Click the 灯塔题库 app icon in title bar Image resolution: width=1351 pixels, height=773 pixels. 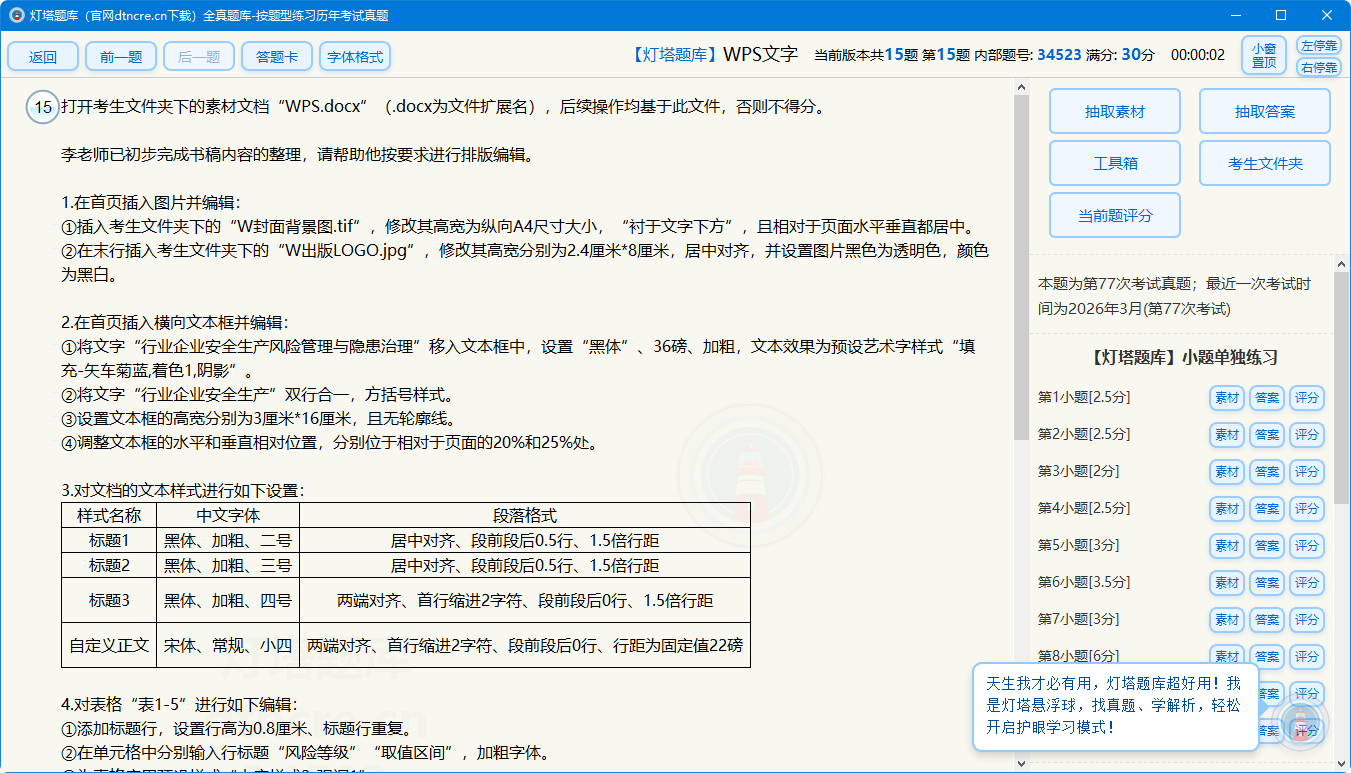point(15,15)
